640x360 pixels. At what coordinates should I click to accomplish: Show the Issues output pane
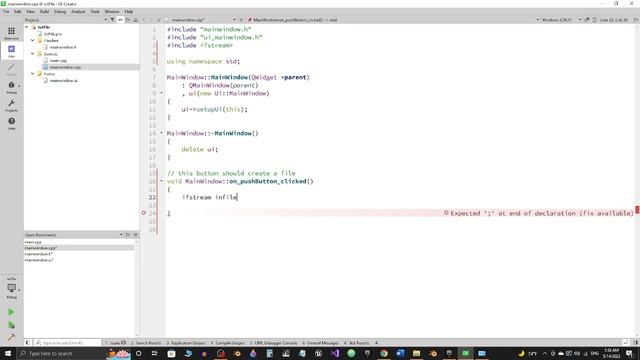(116, 343)
